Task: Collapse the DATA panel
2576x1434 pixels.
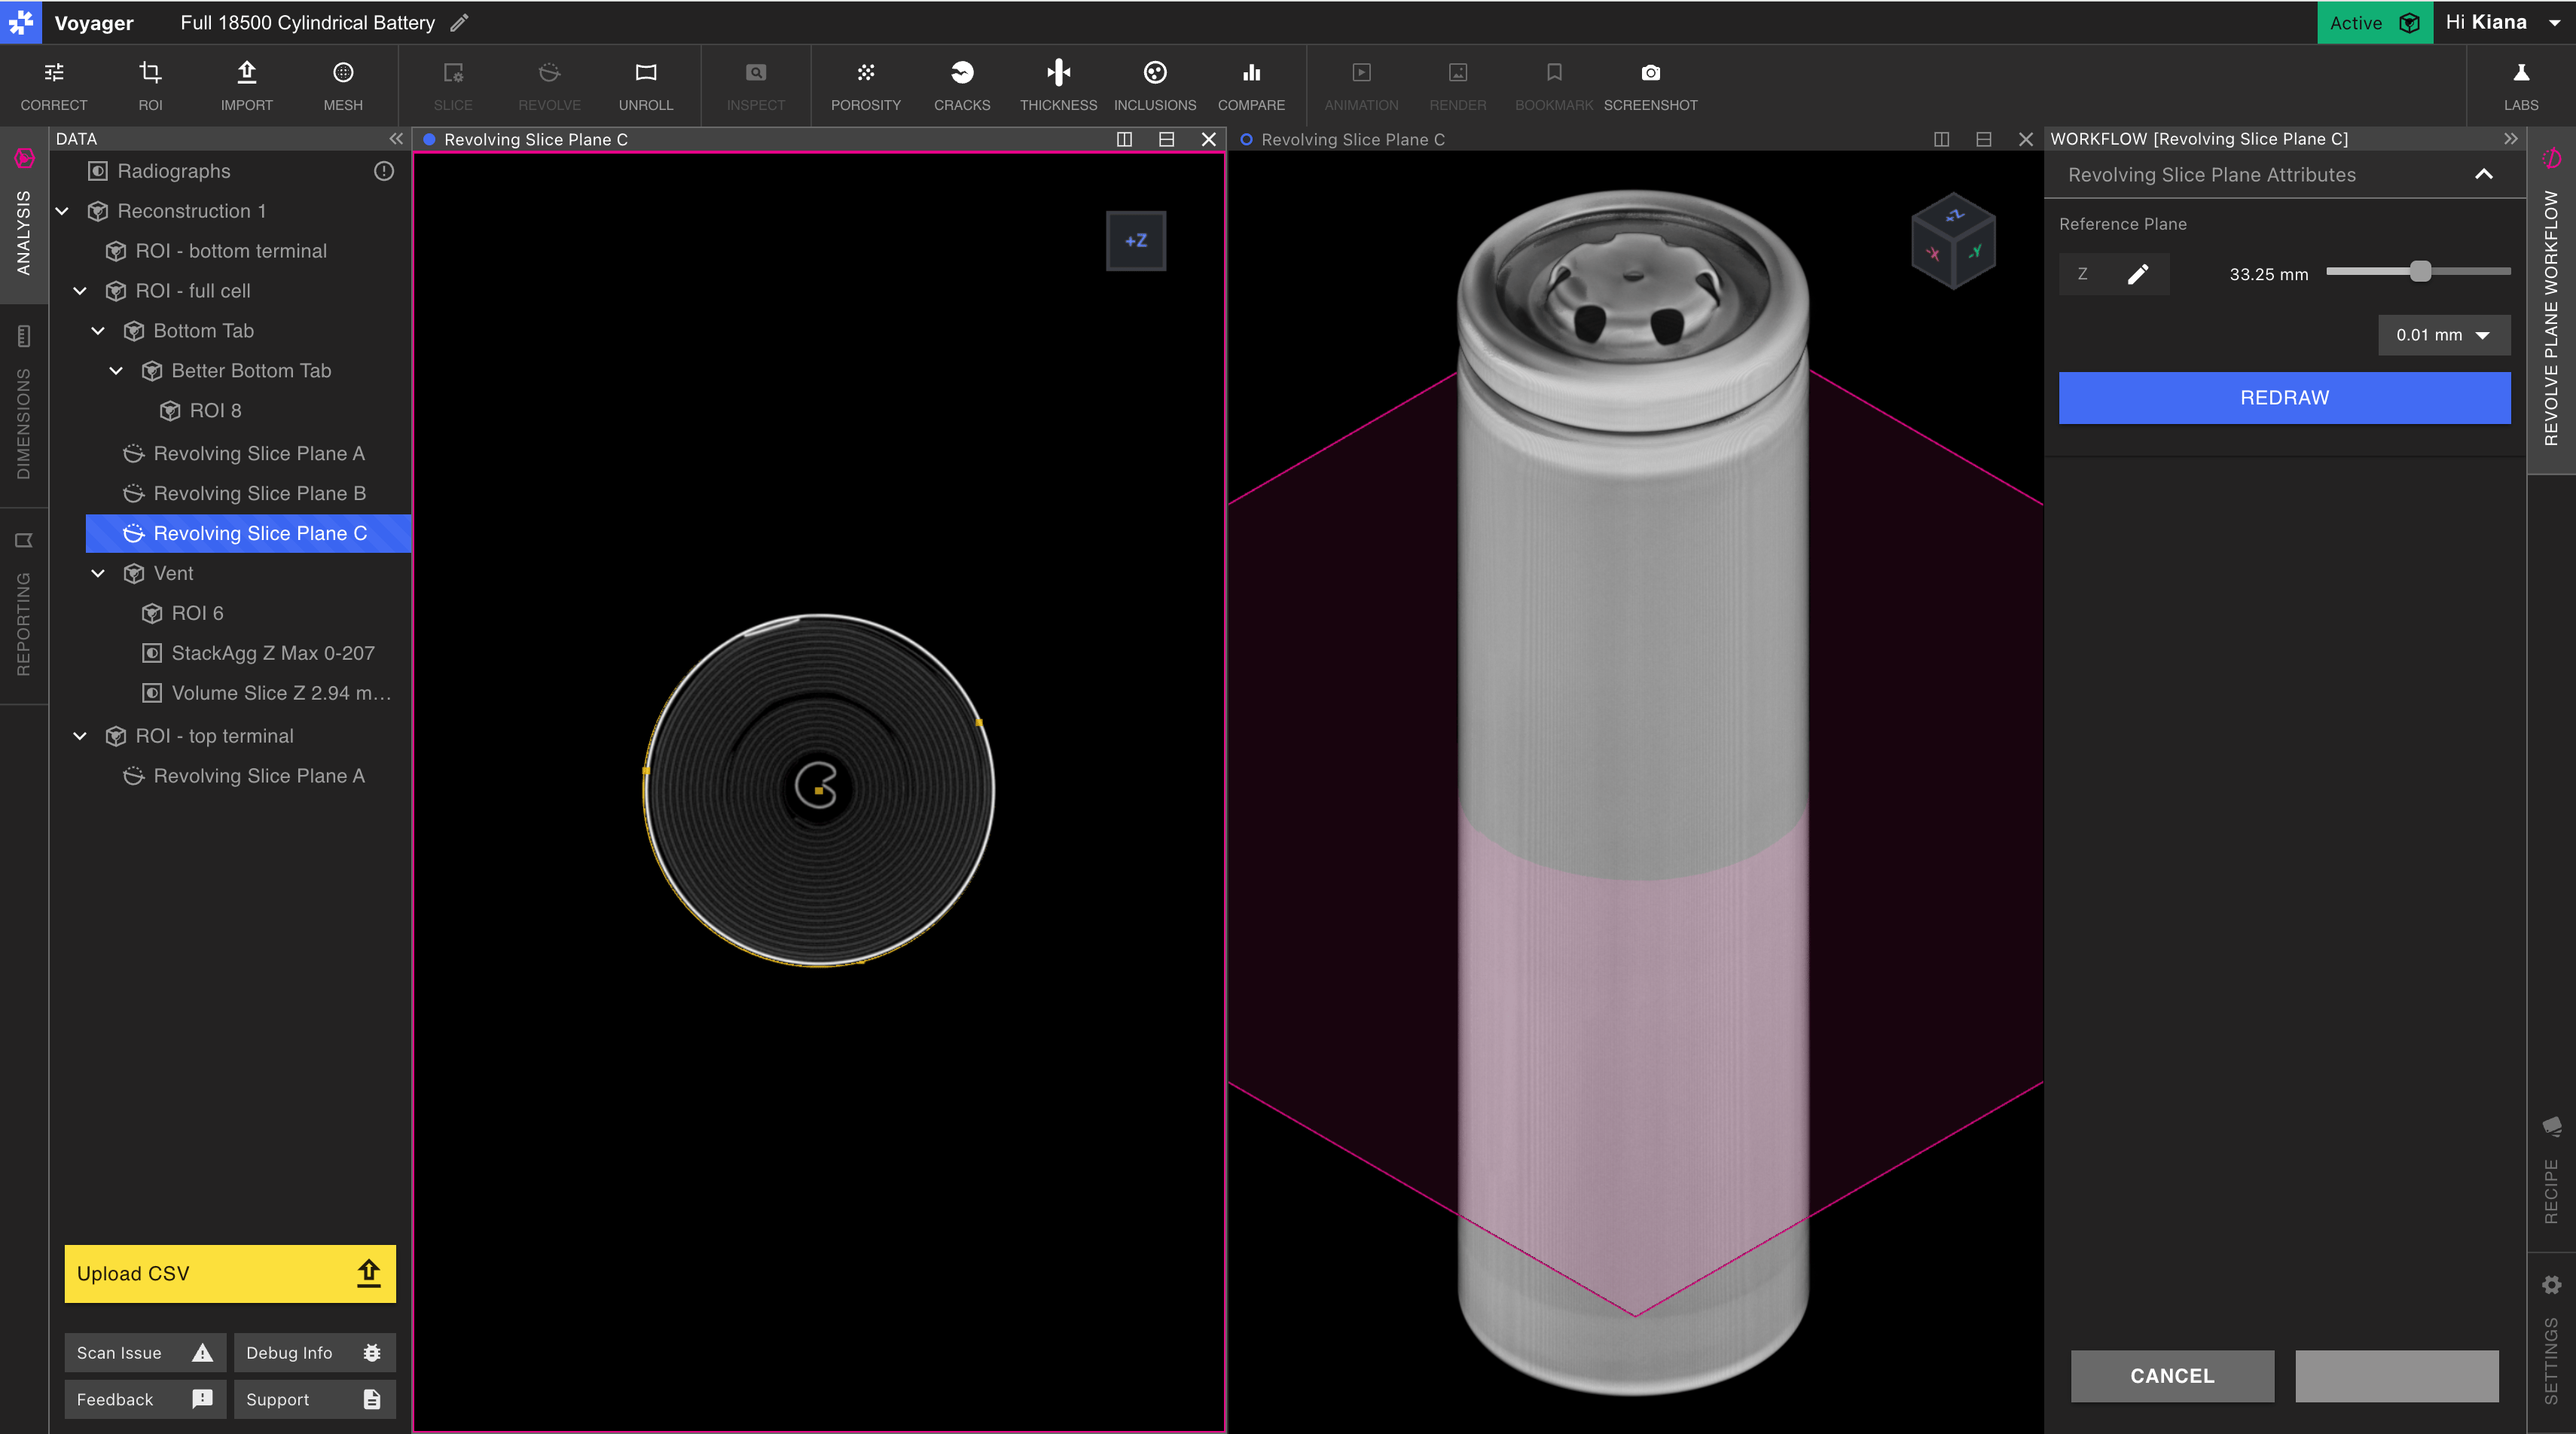Action: click(396, 139)
